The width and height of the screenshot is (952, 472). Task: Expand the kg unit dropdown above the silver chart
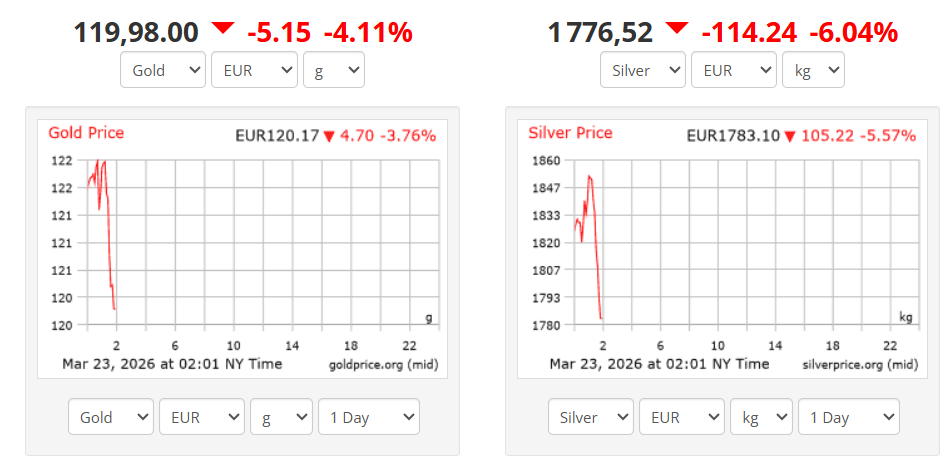click(813, 70)
